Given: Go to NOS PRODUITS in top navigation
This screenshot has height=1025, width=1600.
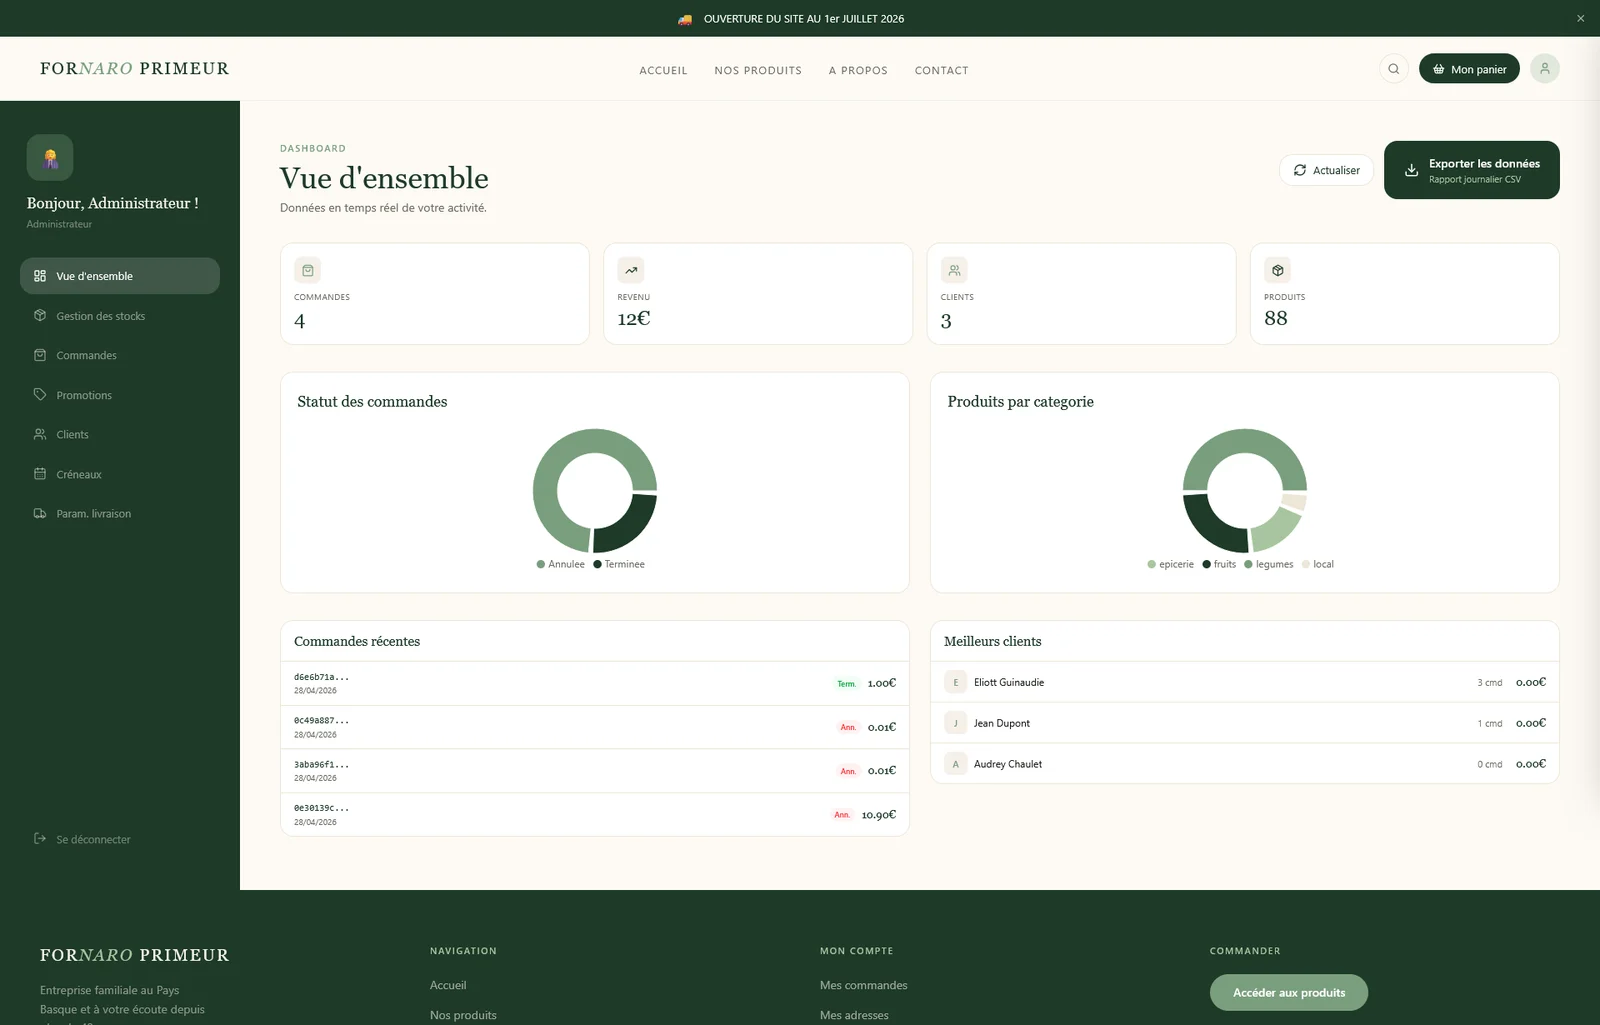Looking at the screenshot, I should 758,70.
